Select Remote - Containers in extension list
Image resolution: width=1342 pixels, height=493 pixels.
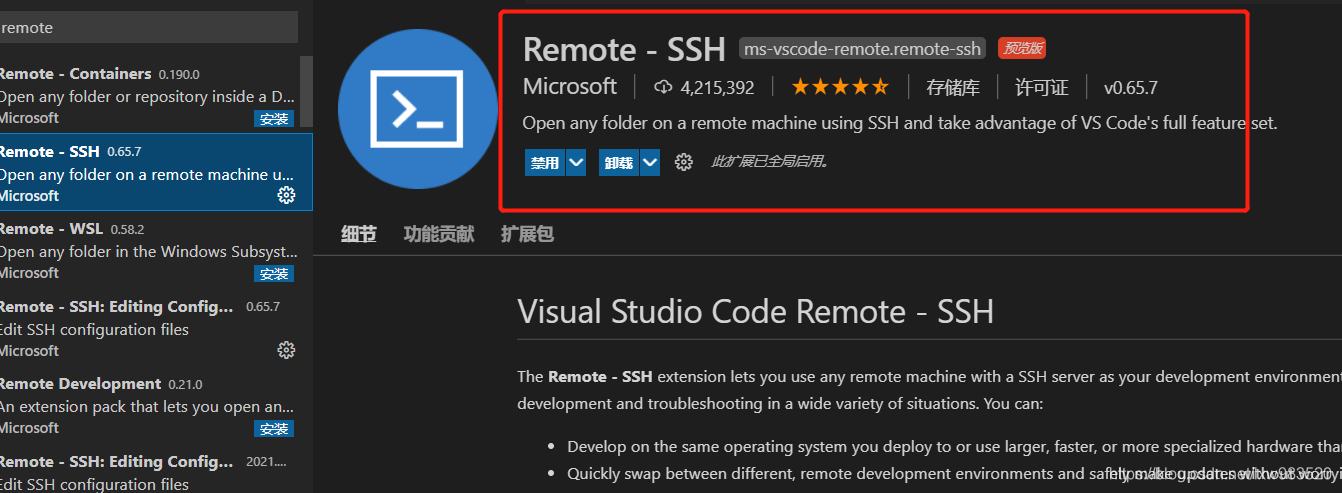coord(152,95)
